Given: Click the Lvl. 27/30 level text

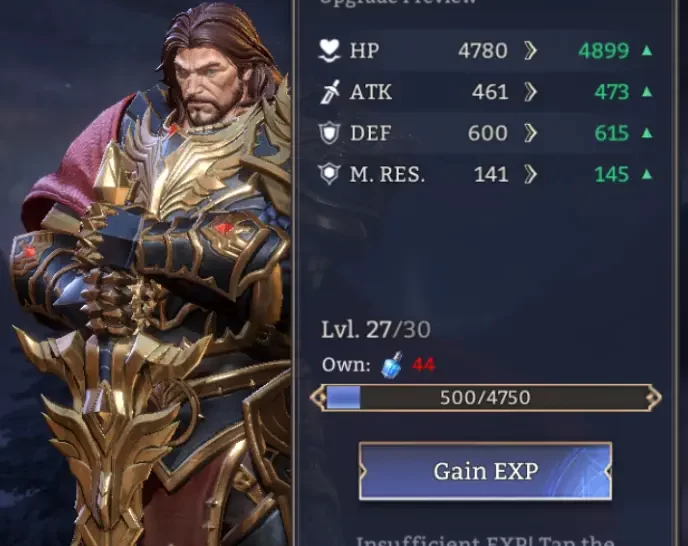Looking at the screenshot, I should coord(376,330).
